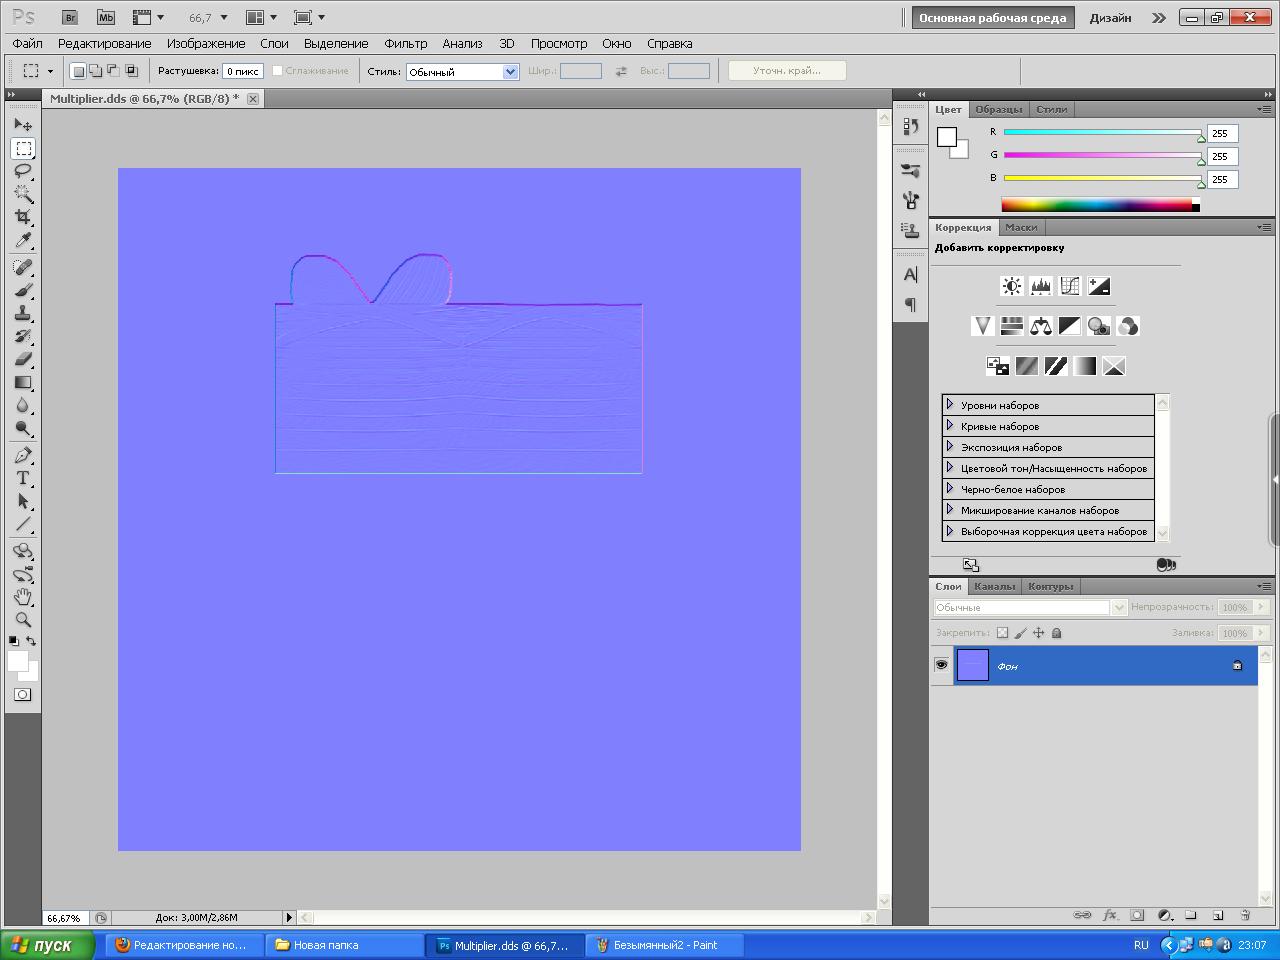Switch to the Образцы tab
Image resolution: width=1280 pixels, height=960 pixels.
pos(999,109)
